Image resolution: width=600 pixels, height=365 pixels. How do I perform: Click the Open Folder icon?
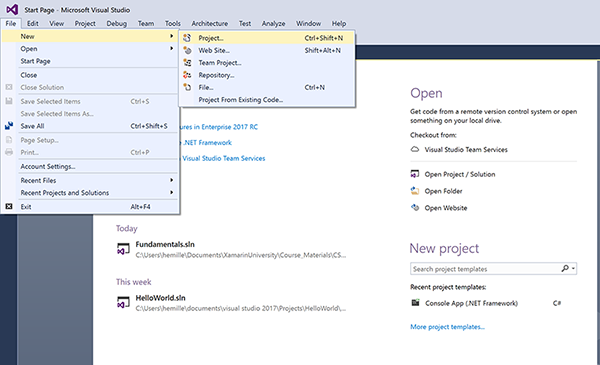[x=415, y=190]
